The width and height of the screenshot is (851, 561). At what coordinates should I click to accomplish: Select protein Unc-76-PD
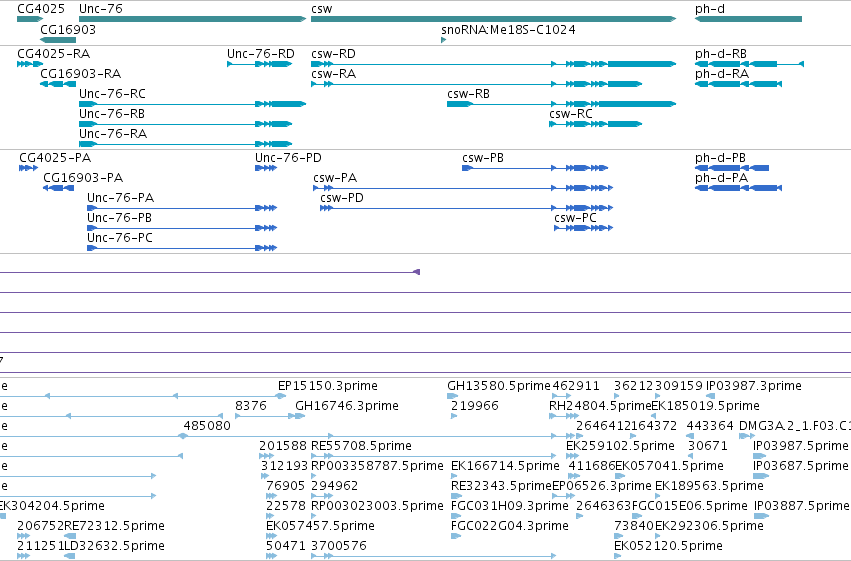266,168
